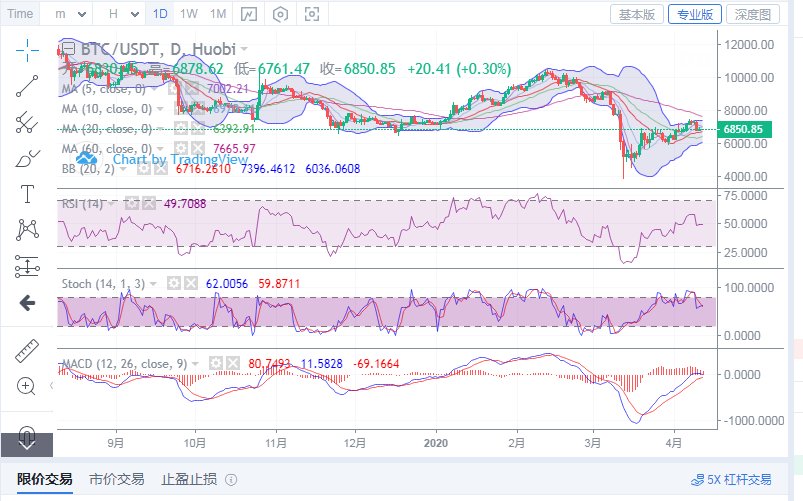Click the 4月 date axis label
Screen dimensions: 803x501
674,443
